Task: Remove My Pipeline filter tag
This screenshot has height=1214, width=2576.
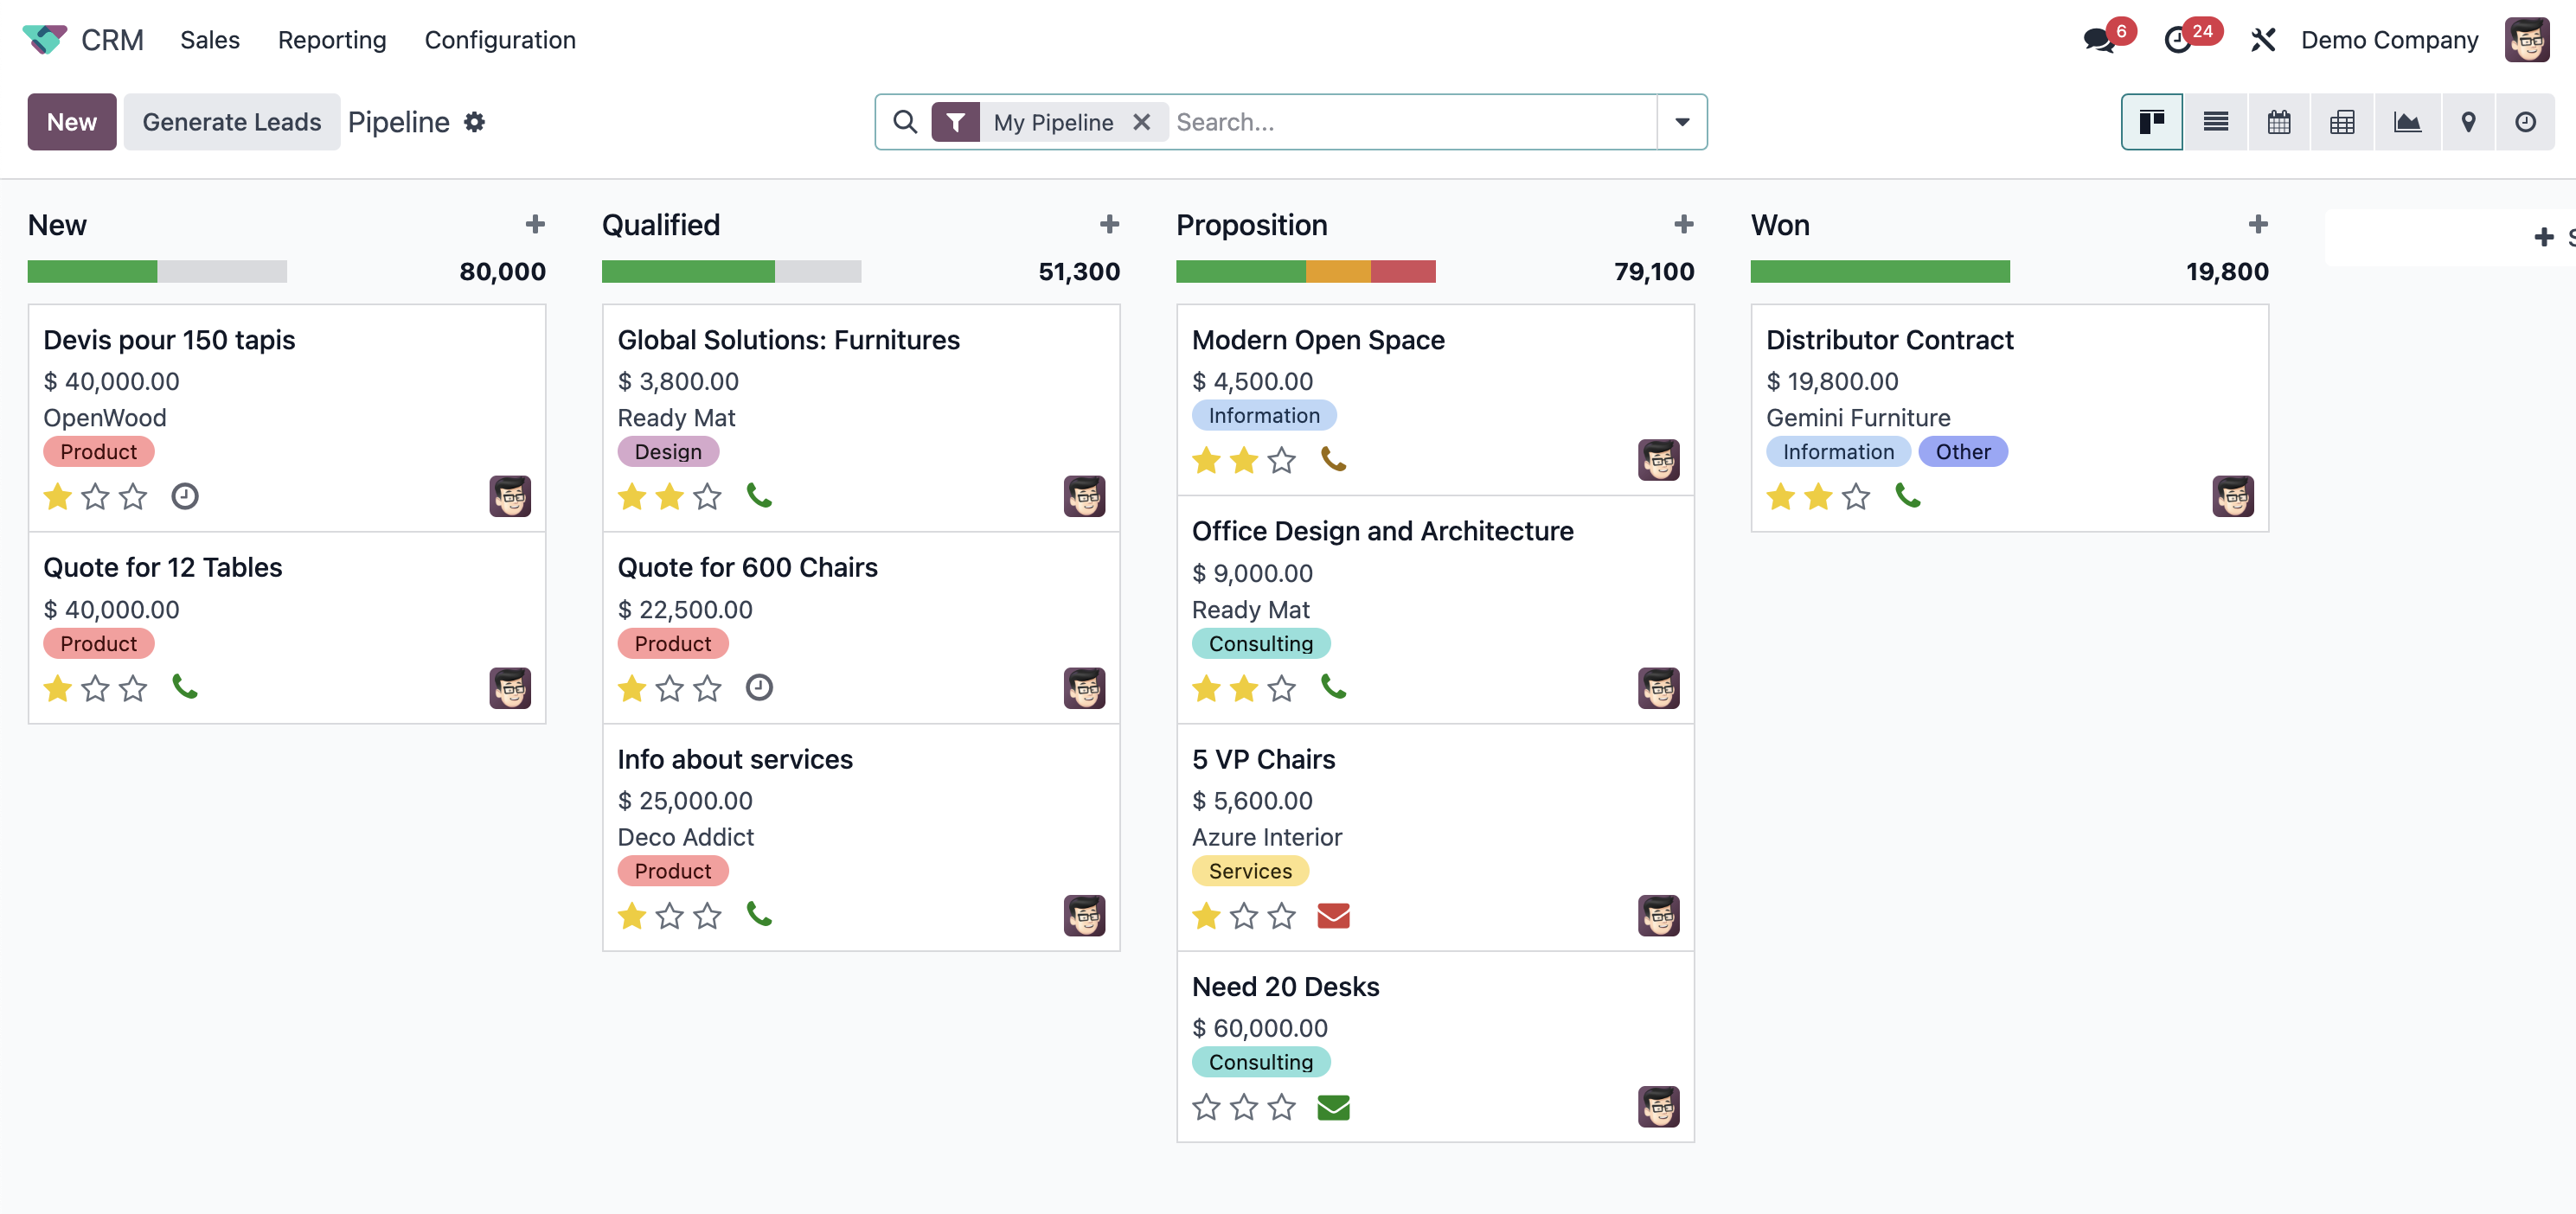Action: coord(1145,120)
